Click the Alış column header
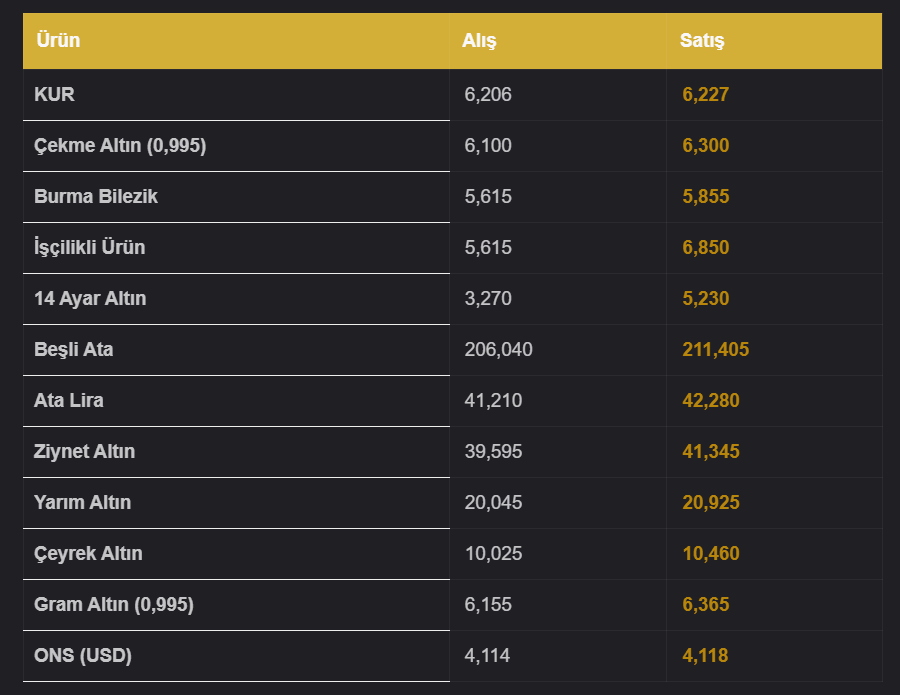Image resolution: width=900 pixels, height=695 pixels. [x=479, y=40]
